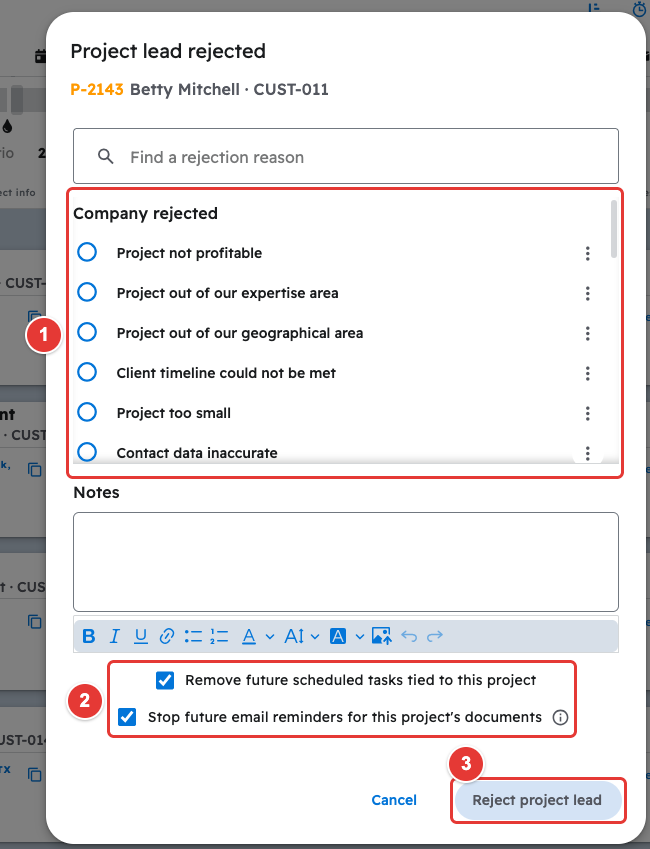Screen dimensions: 650x849
Task: Select Client timeline could not be met
Action: 87,373
